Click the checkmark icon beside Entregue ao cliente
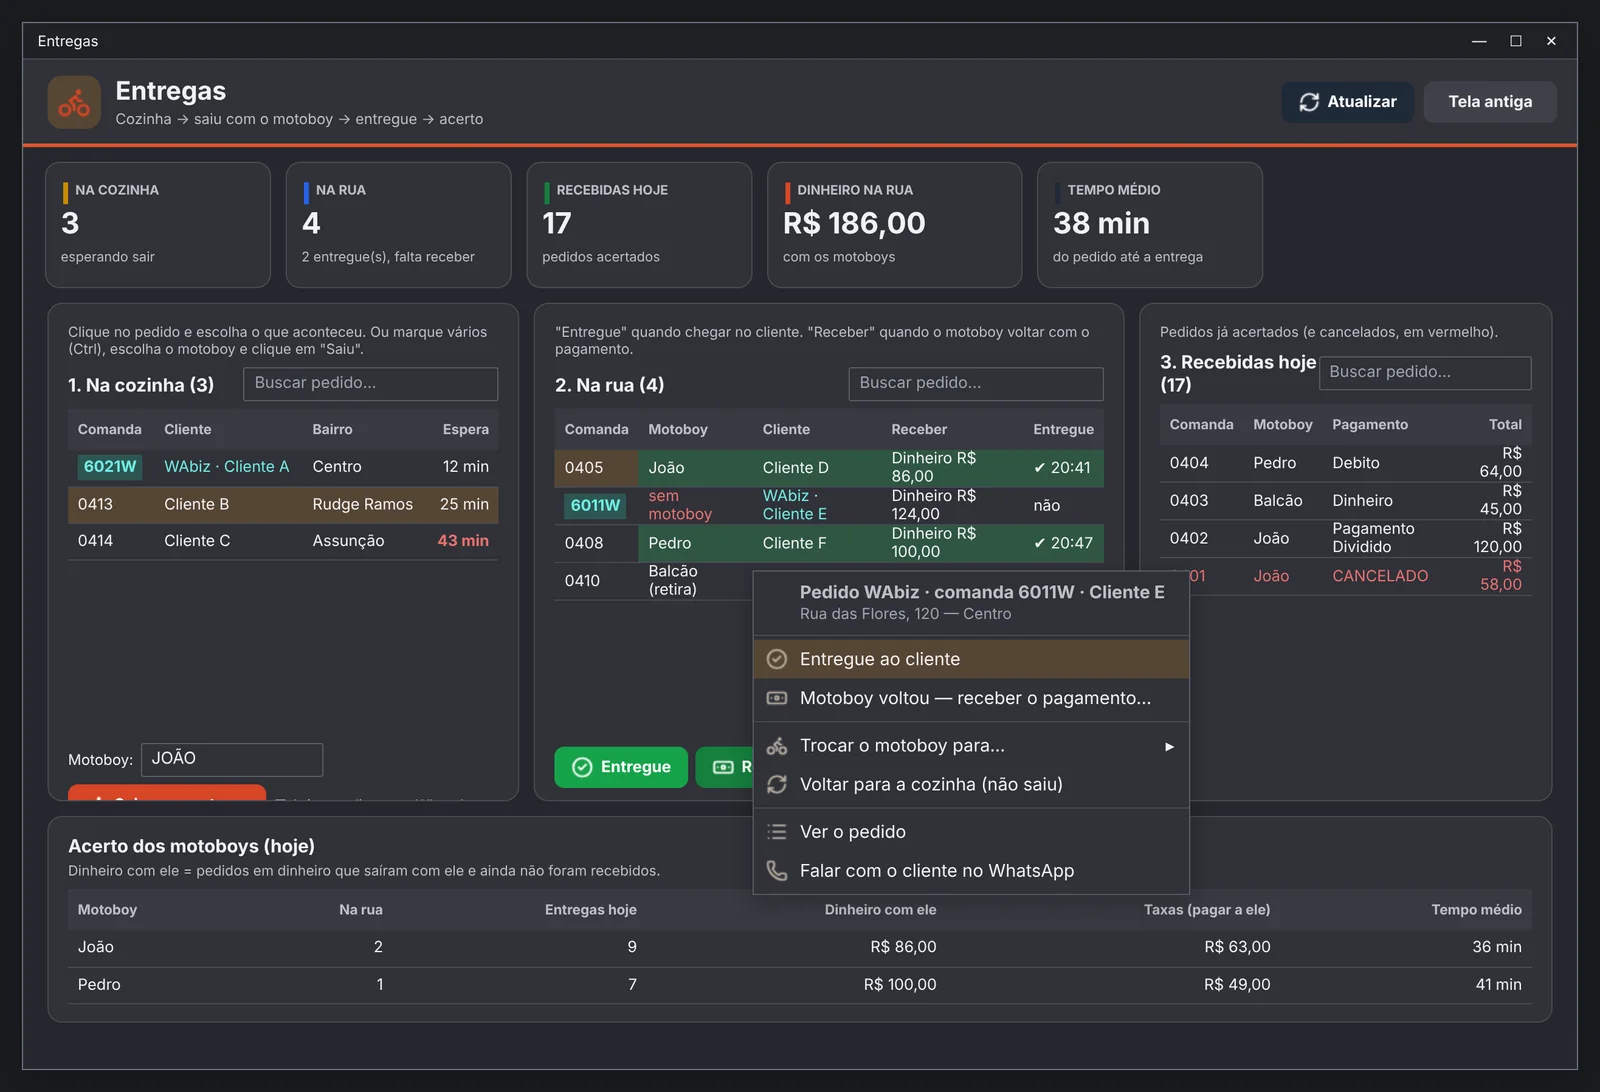Screen dimensions: 1600x1092 click(776, 659)
